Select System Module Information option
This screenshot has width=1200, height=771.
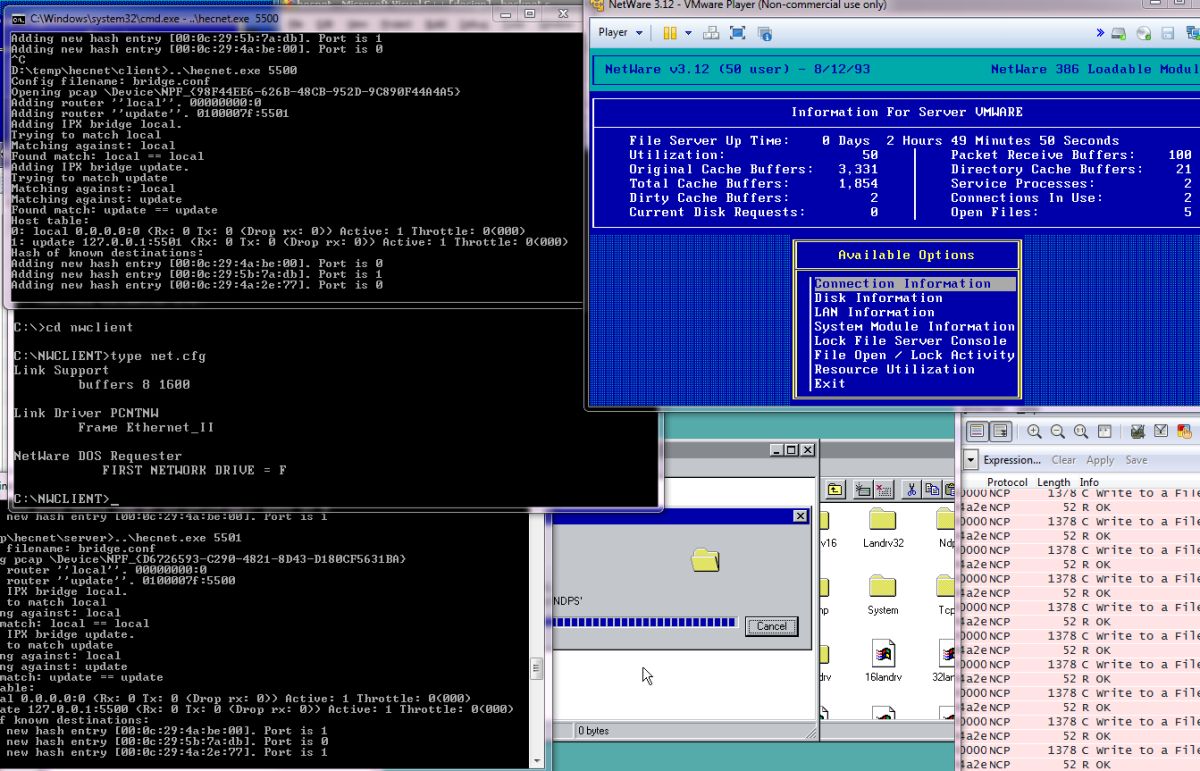tap(914, 326)
